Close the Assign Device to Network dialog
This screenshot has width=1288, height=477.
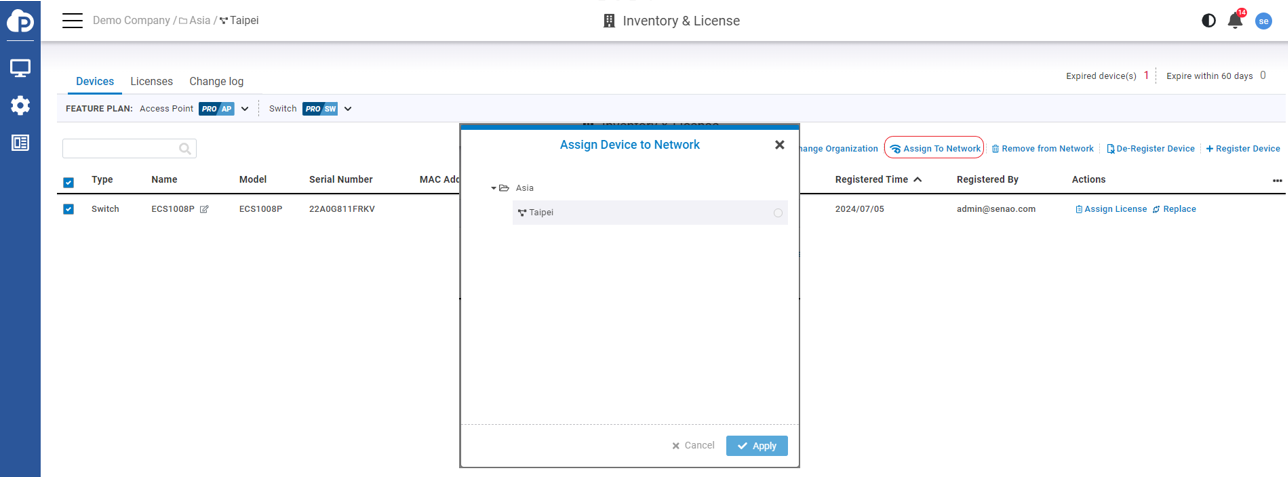(780, 145)
